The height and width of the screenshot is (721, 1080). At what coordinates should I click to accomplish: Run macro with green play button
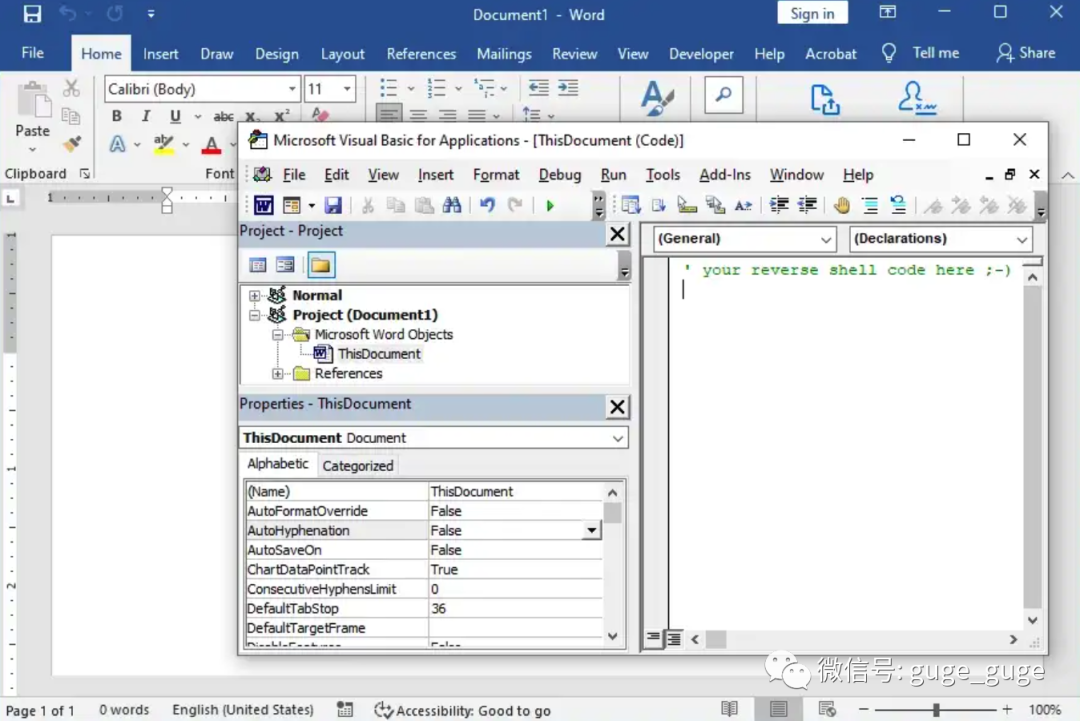coord(550,205)
